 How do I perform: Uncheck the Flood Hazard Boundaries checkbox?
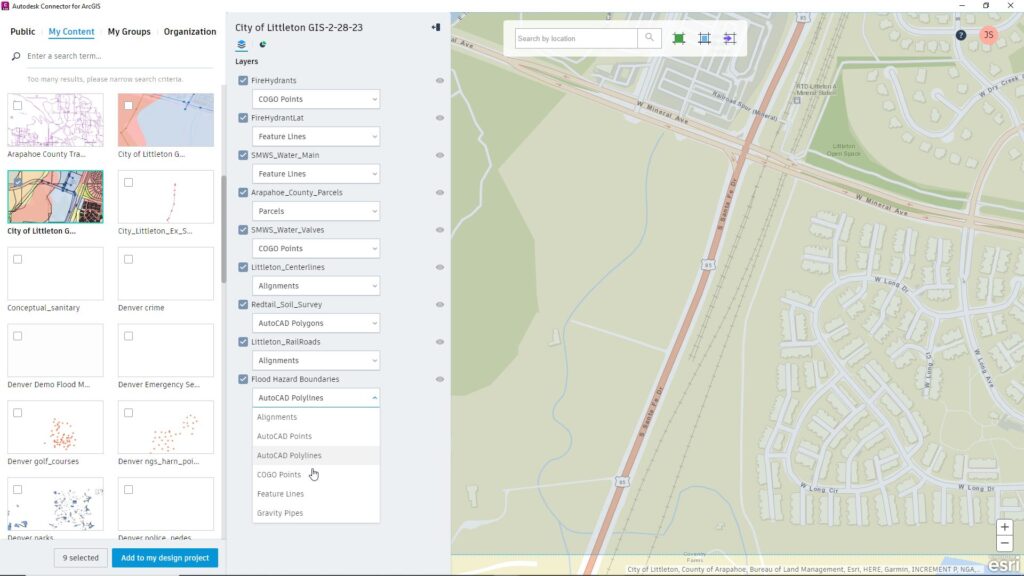point(243,378)
